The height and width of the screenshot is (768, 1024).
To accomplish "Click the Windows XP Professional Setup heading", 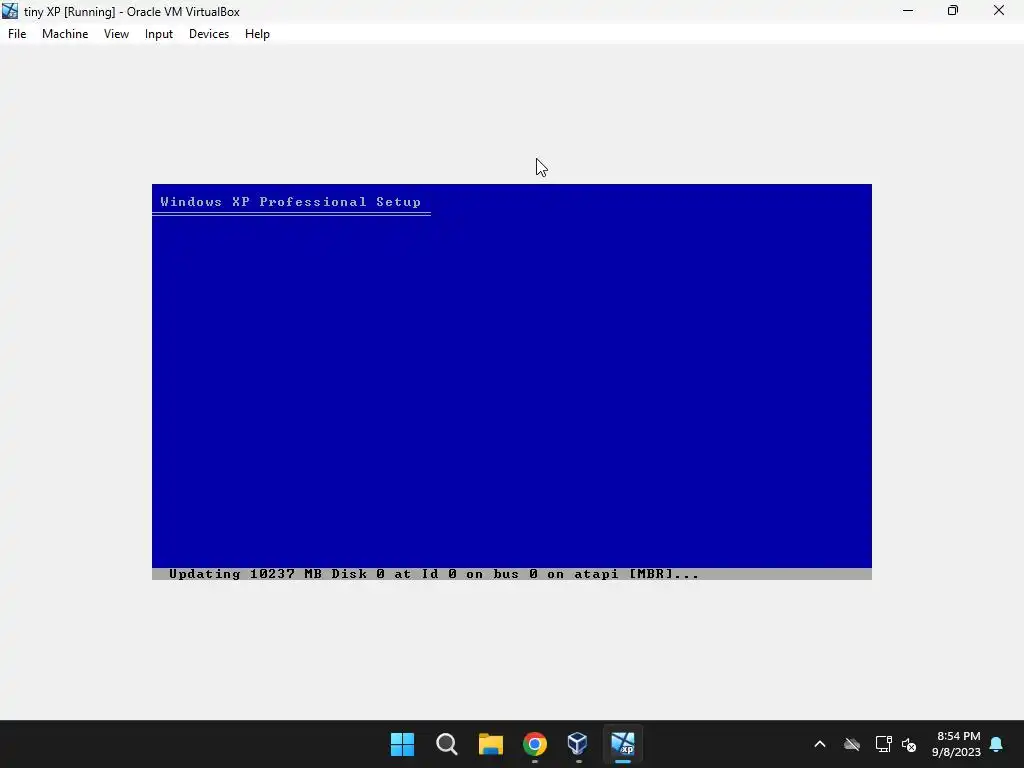I will coord(291,202).
